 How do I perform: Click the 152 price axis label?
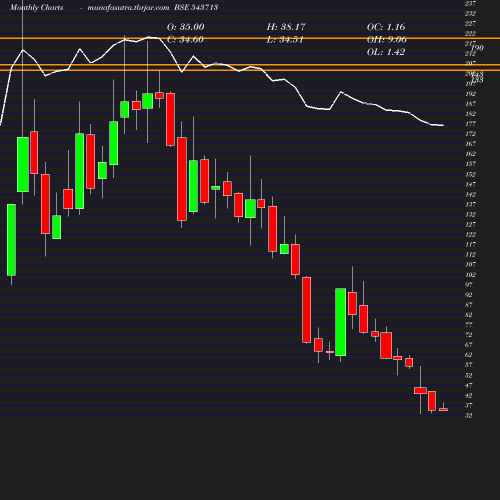click(470, 174)
